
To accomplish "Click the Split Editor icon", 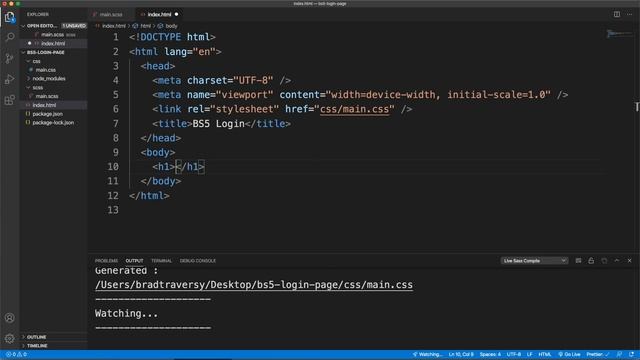I will 617,14.
